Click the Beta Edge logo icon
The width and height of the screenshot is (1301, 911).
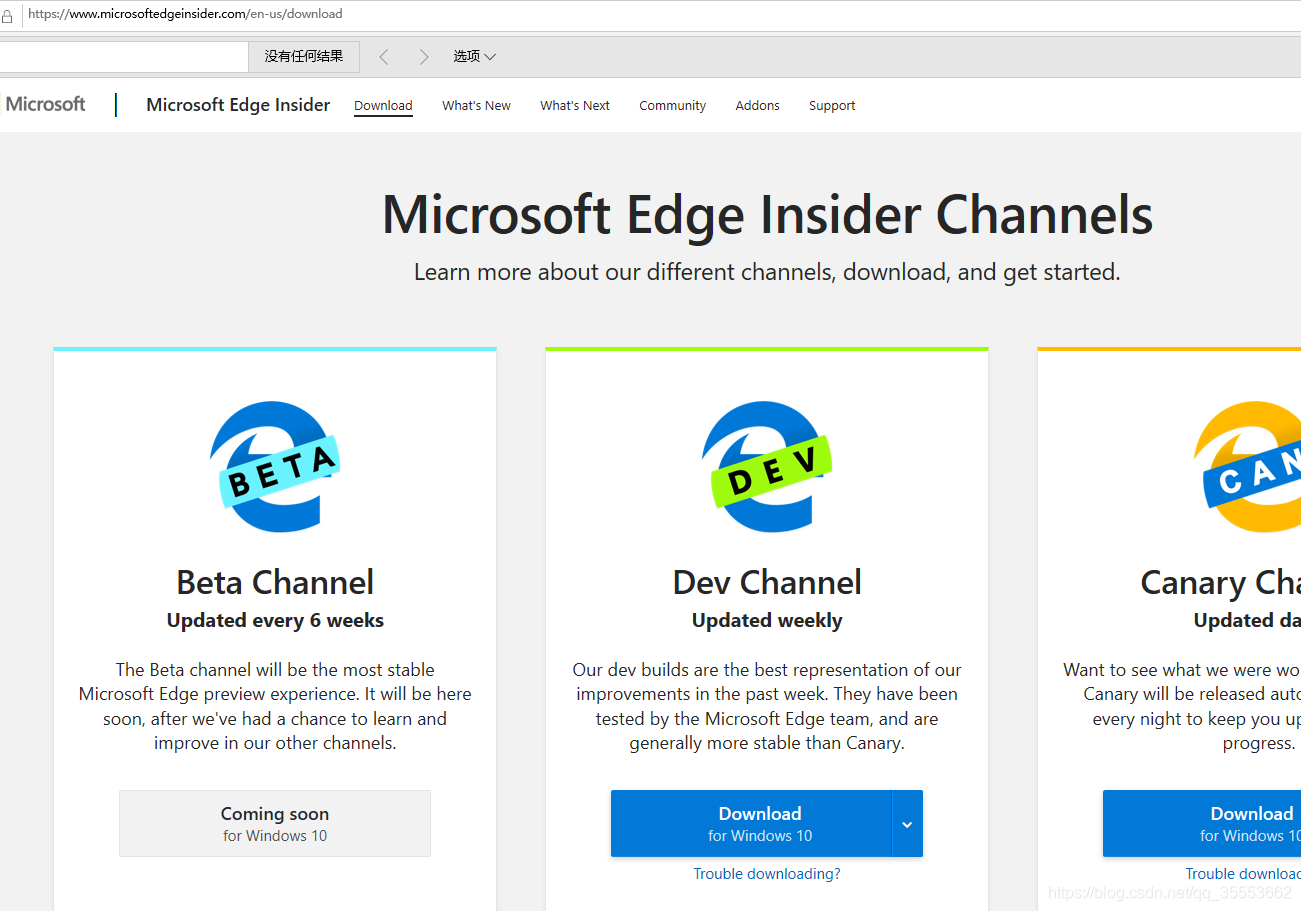coord(274,467)
